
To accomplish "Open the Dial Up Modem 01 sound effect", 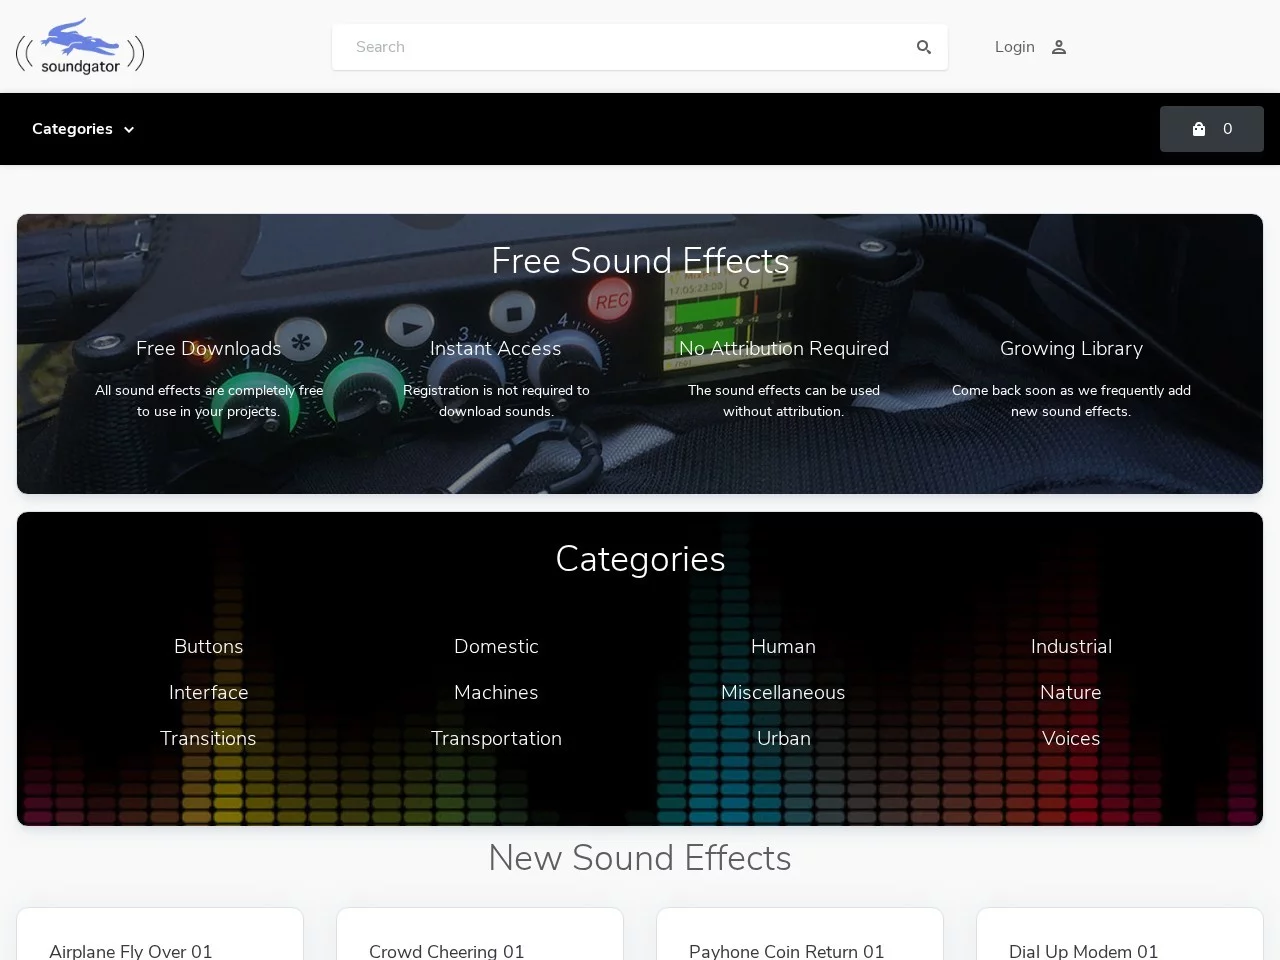I will coord(1083,952).
